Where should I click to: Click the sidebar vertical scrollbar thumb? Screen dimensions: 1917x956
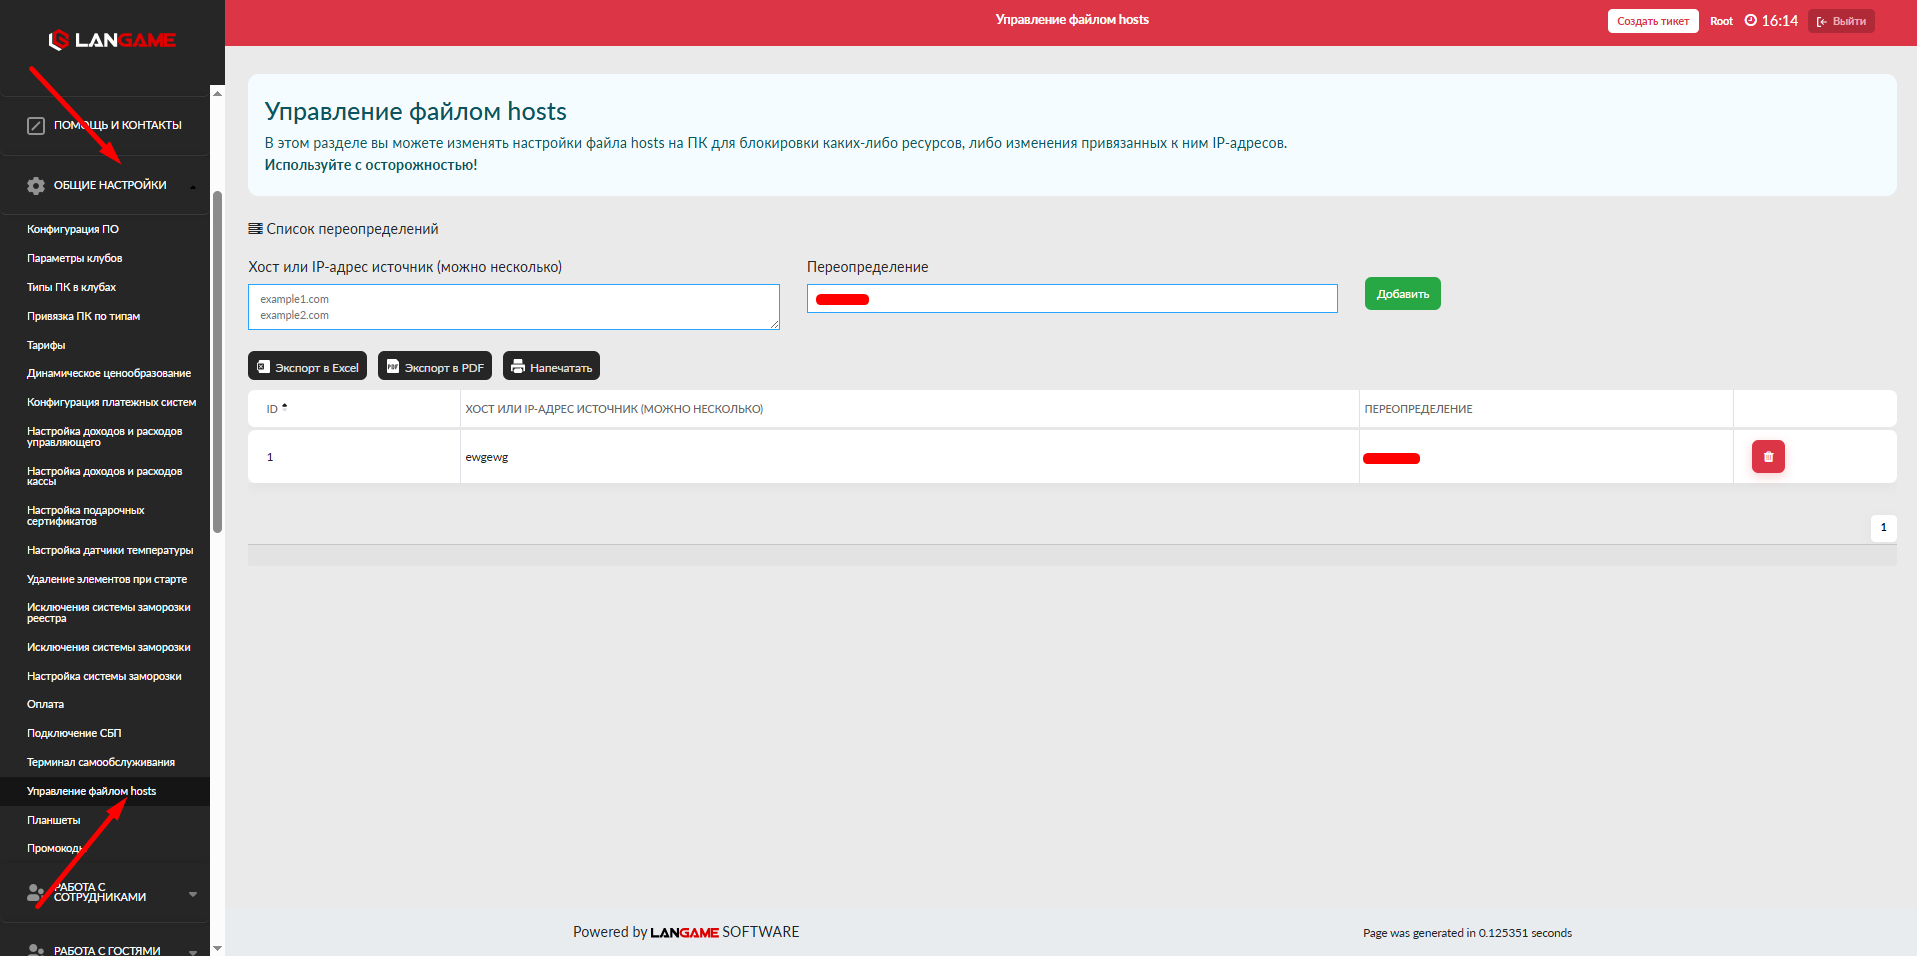[217, 360]
